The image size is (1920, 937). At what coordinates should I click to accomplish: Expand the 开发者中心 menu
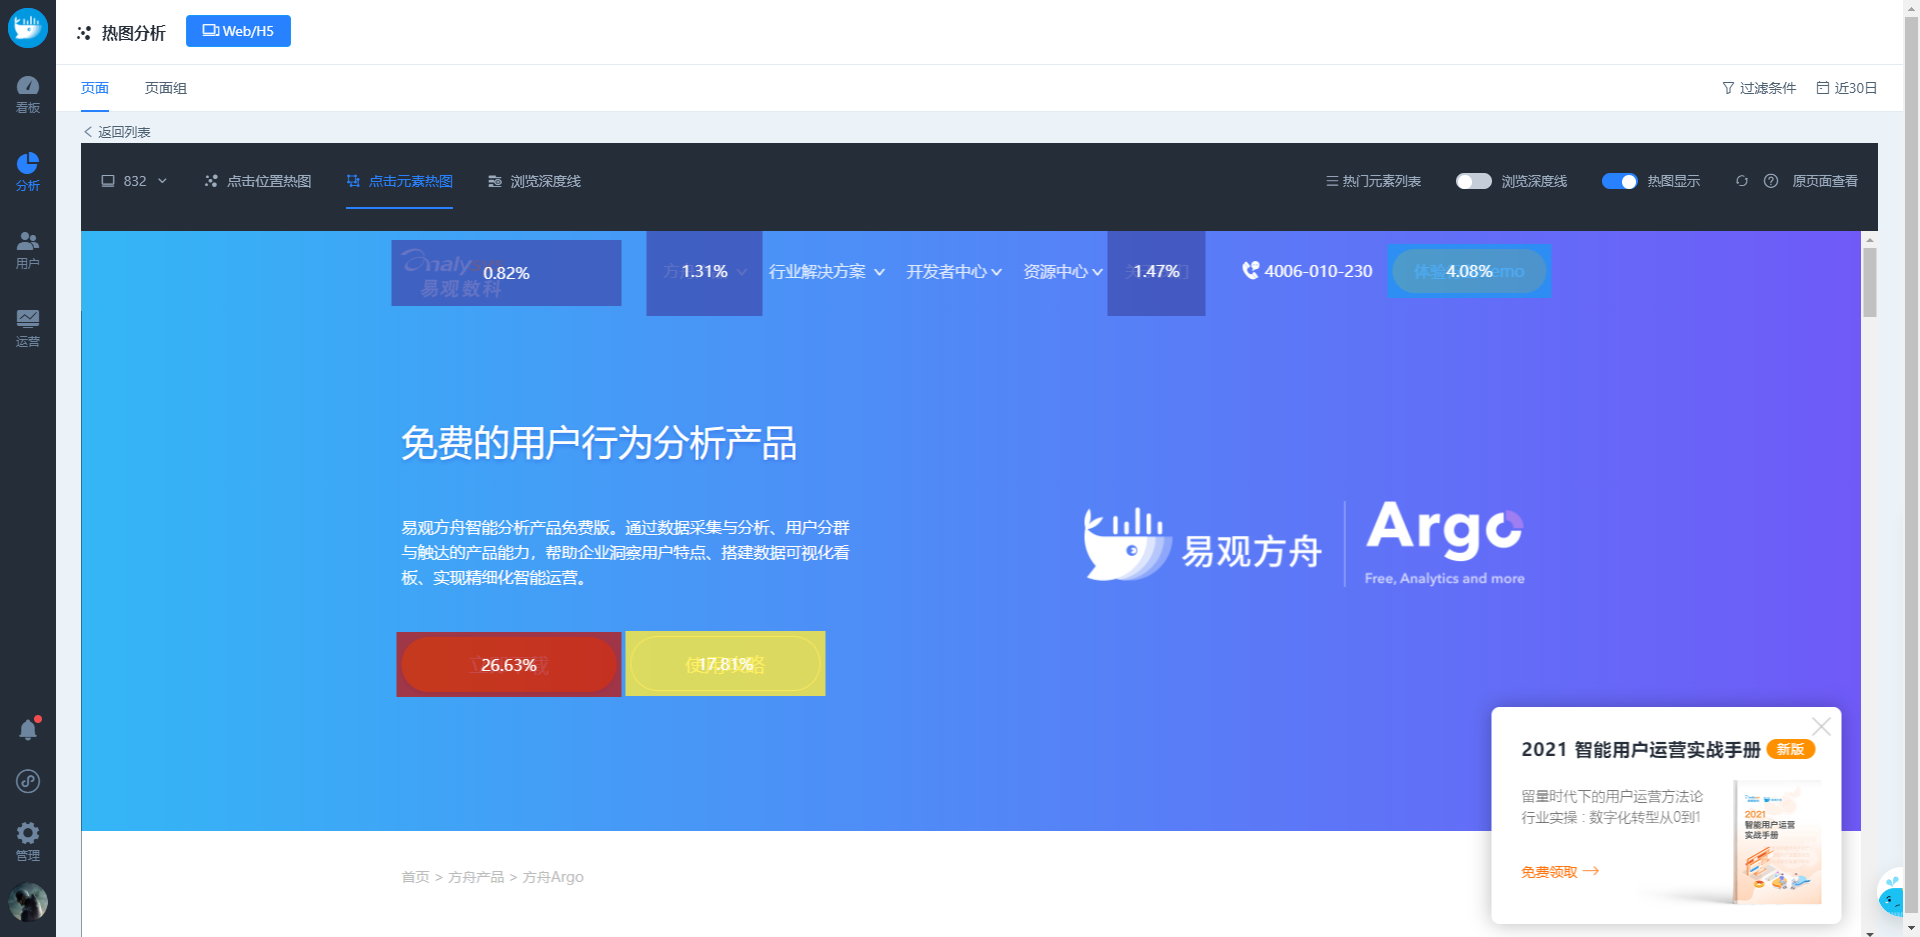pos(954,272)
